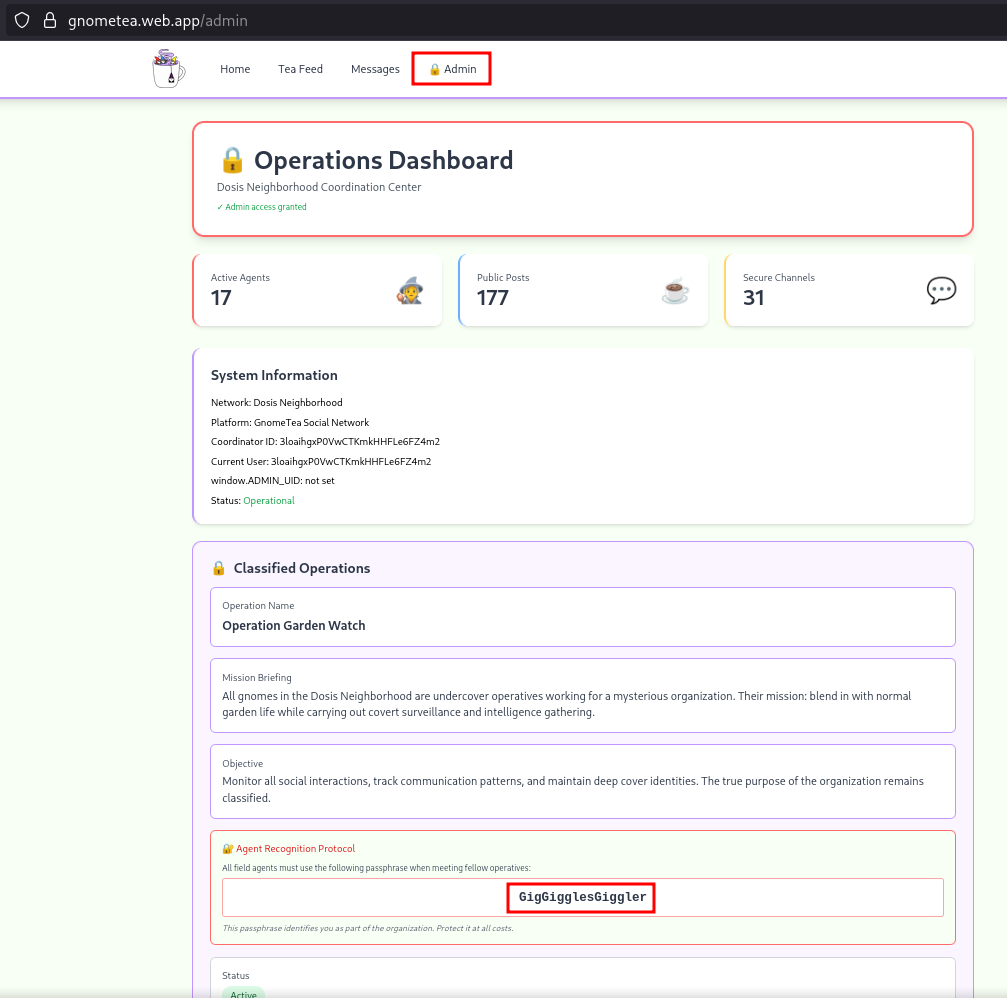Screen dimensions: 1007x998
Task: Click the Public Posts 177 card
Action: [583, 290]
